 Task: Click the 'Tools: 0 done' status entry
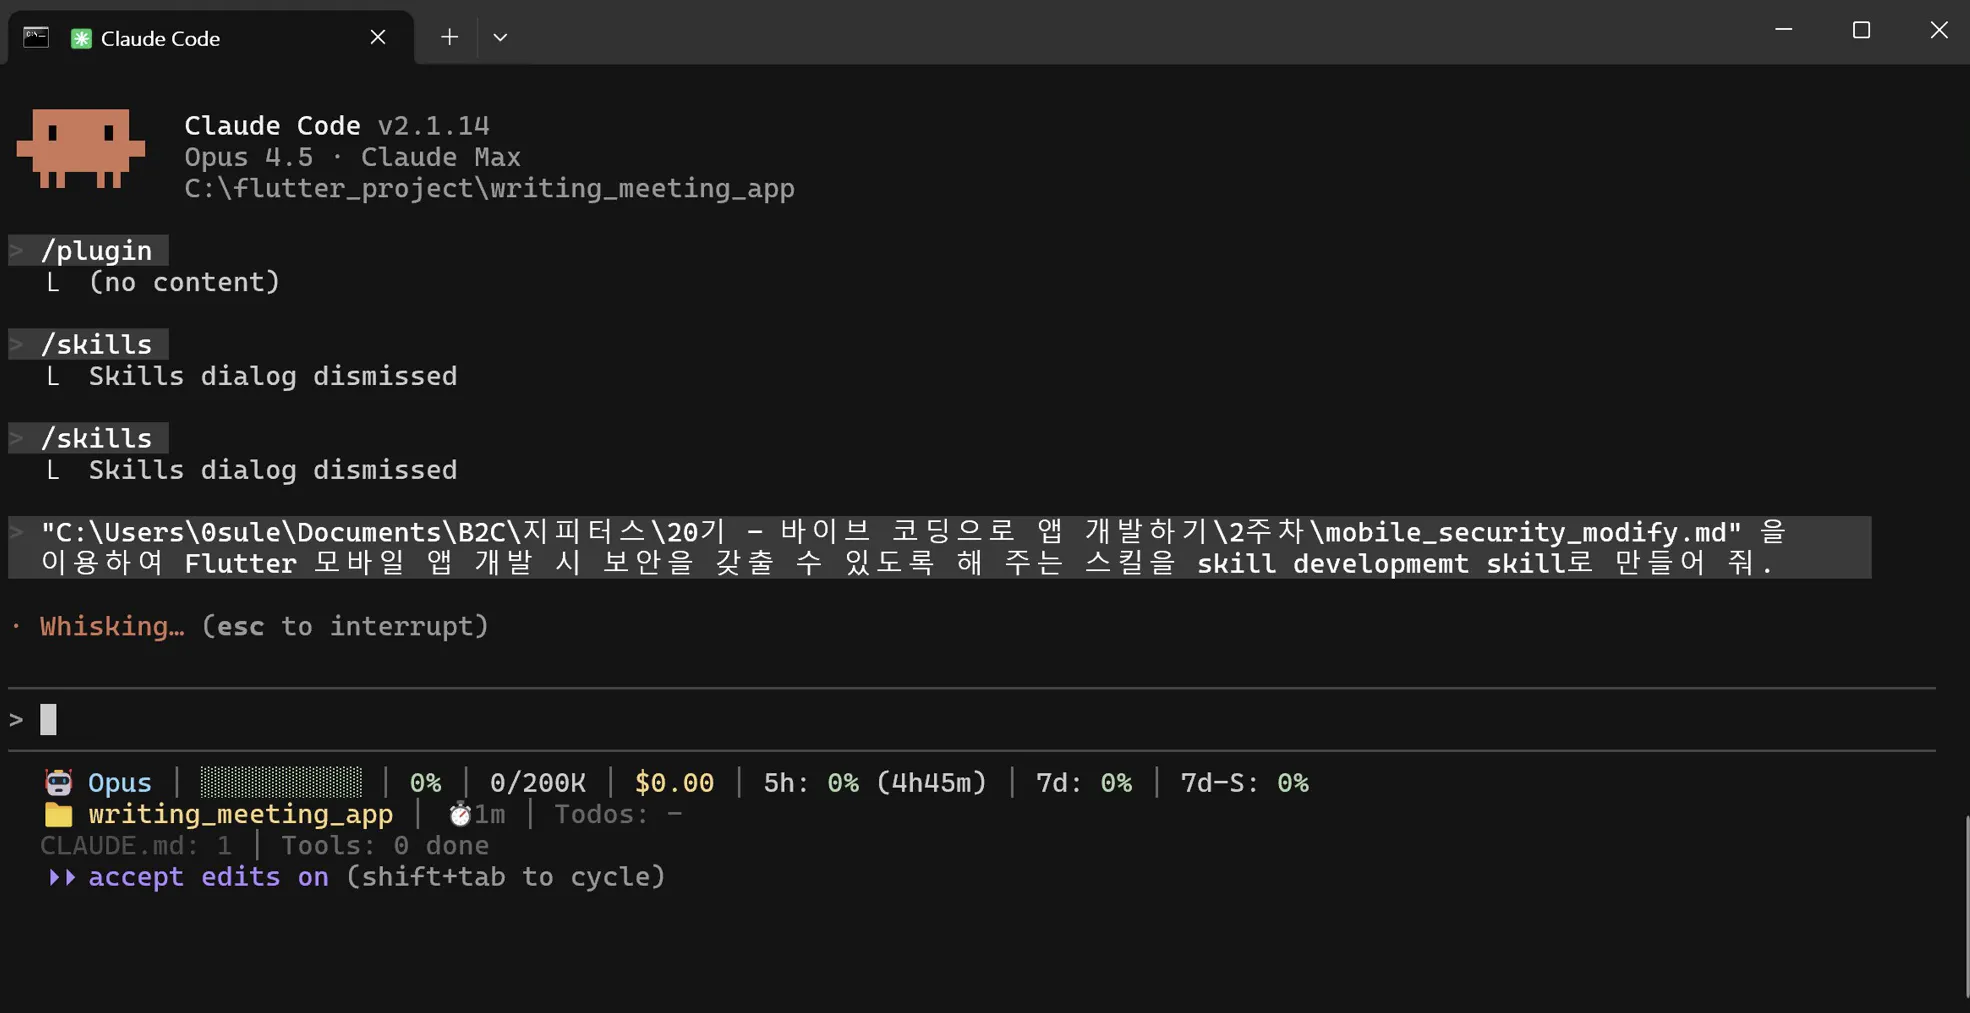(x=385, y=846)
